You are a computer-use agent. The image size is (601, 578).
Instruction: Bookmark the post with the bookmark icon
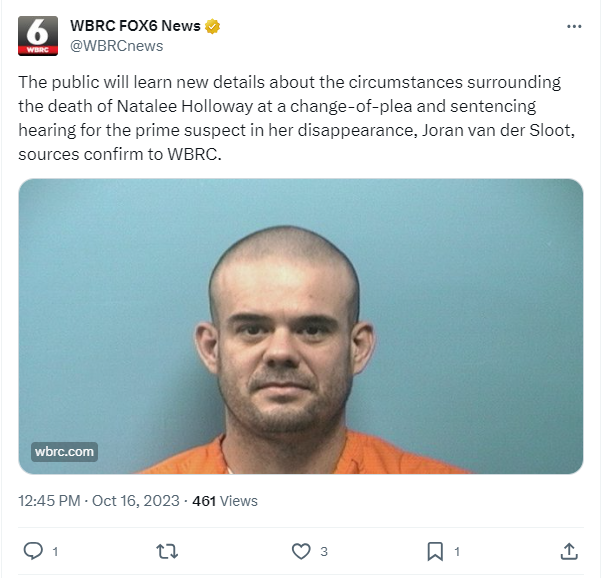tap(435, 551)
